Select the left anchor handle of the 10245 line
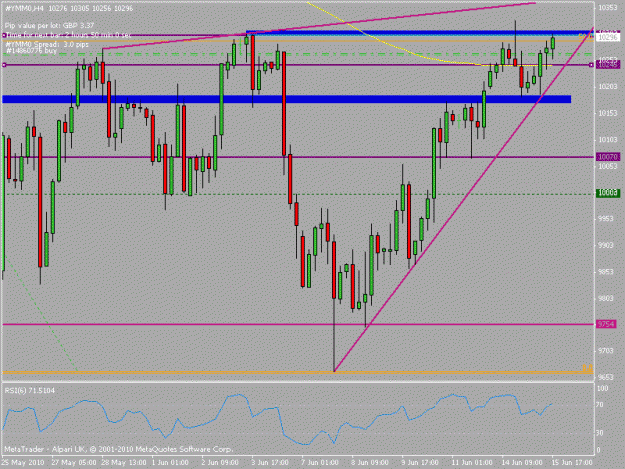625x469 pixels. (4, 65)
